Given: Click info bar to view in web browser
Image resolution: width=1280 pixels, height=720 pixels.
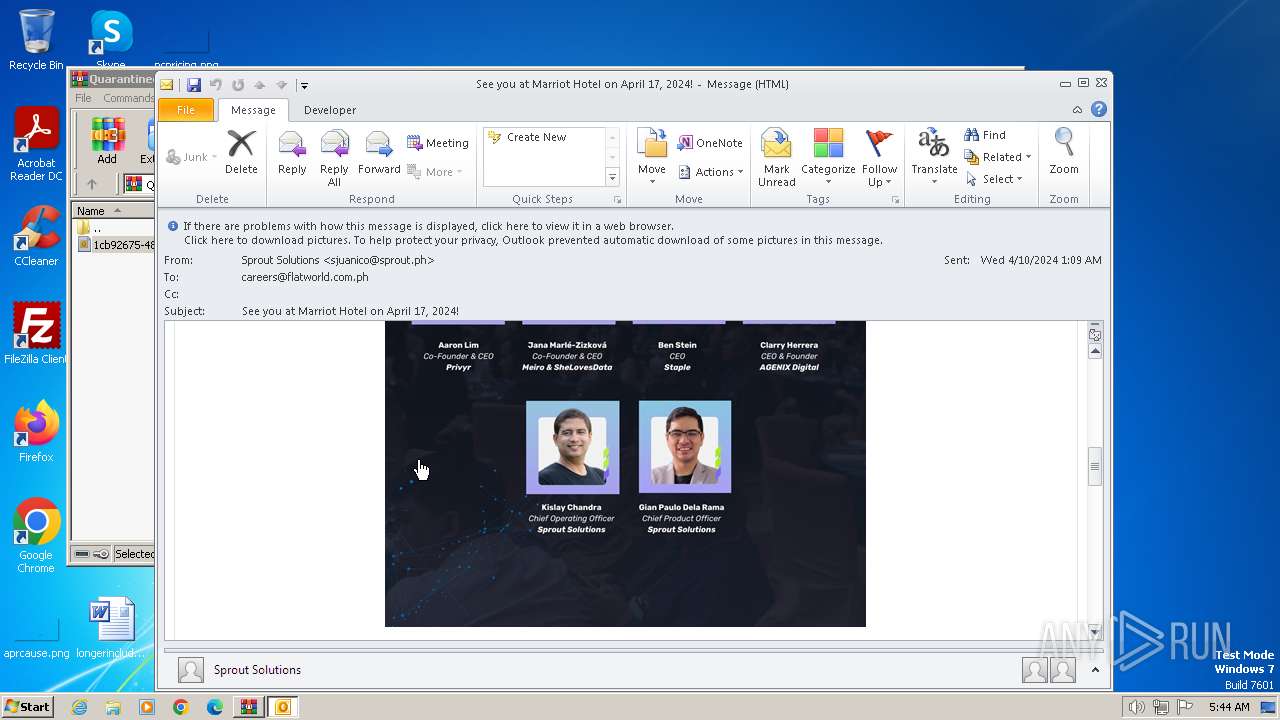Looking at the screenshot, I should [429, 226].
